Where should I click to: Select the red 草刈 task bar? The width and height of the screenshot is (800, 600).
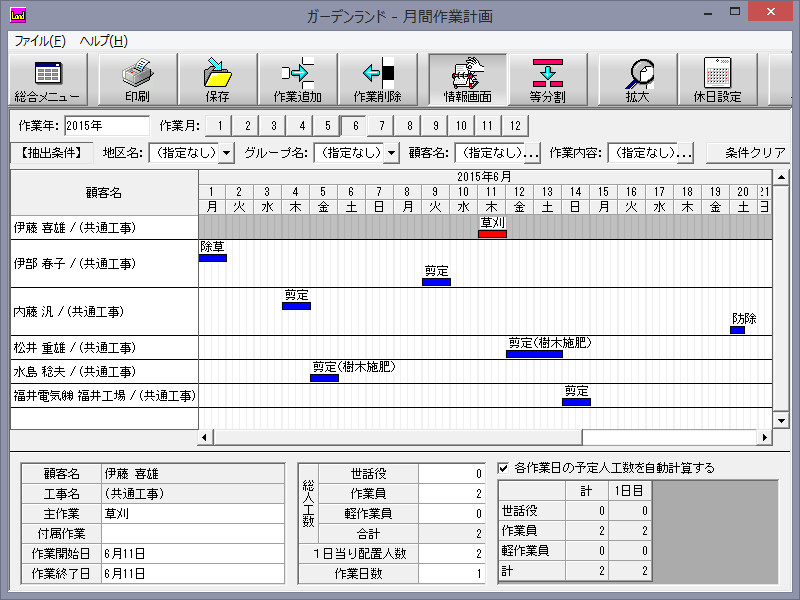(492, 234)
